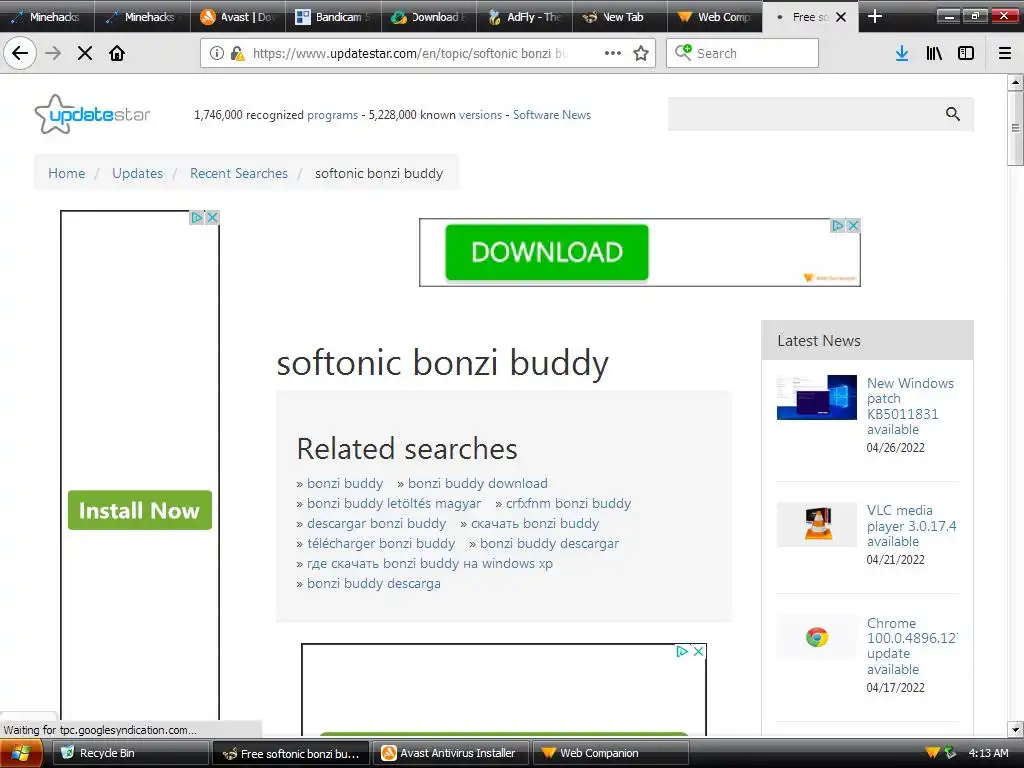Image resolution: width=1024 pixels, height=768 pixels.
Task: Click the Windows patch news thumbnail
Action: (x=817, y=397)
